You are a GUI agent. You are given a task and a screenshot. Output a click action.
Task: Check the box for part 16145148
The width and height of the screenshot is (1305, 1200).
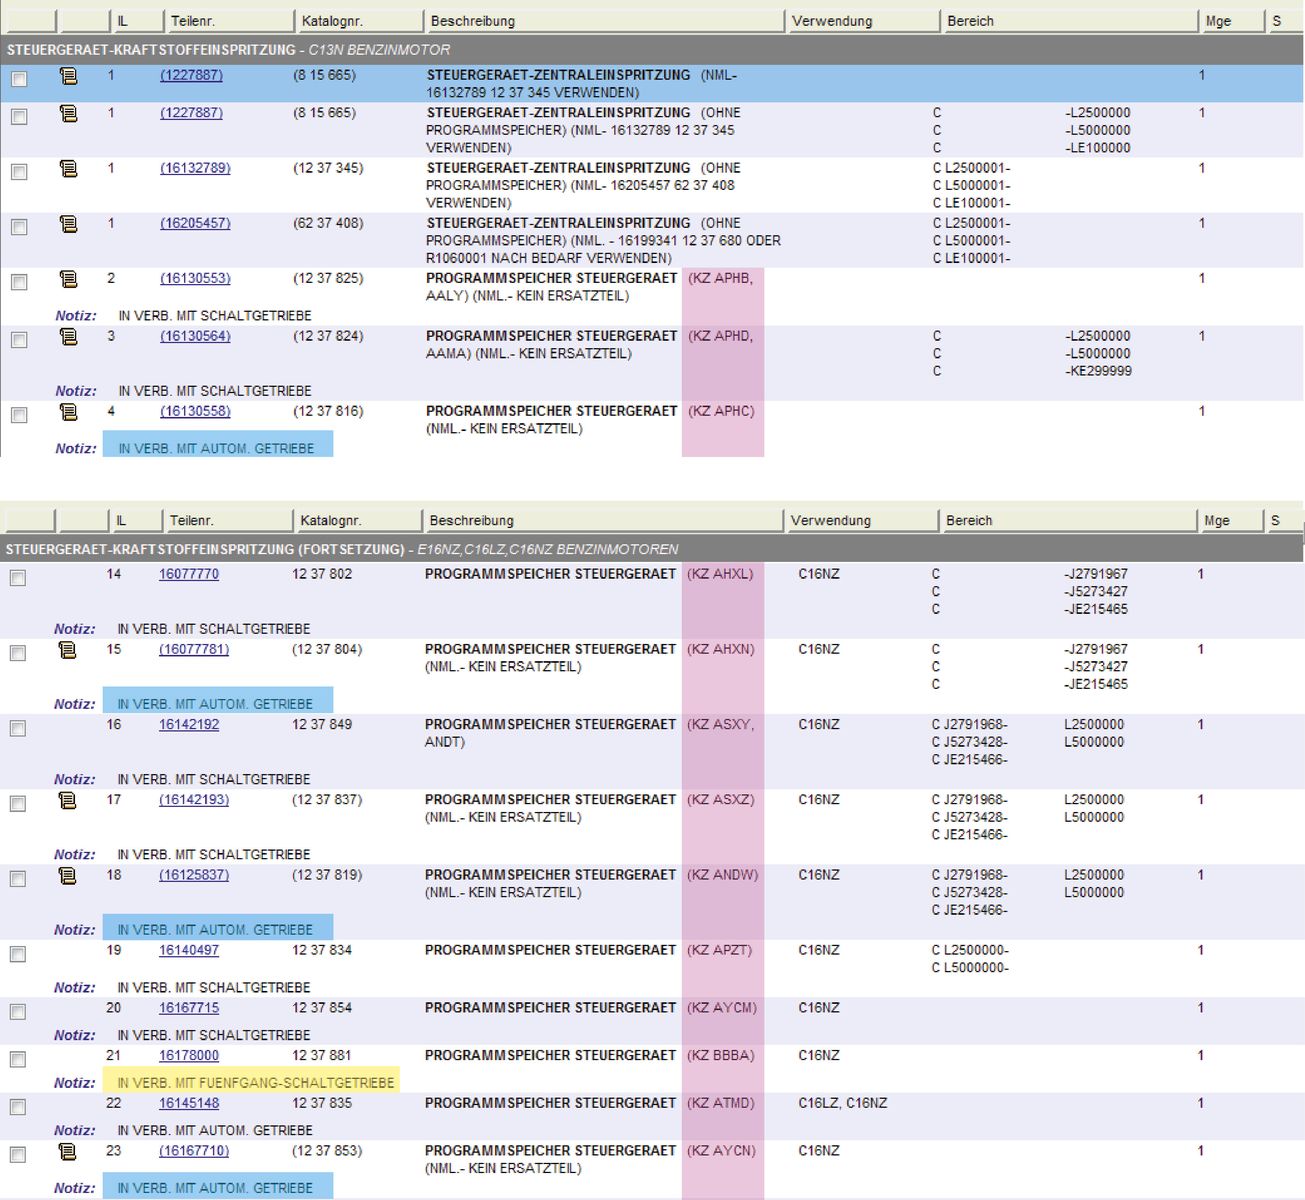pyautogui.click(x=18, y=1107)
